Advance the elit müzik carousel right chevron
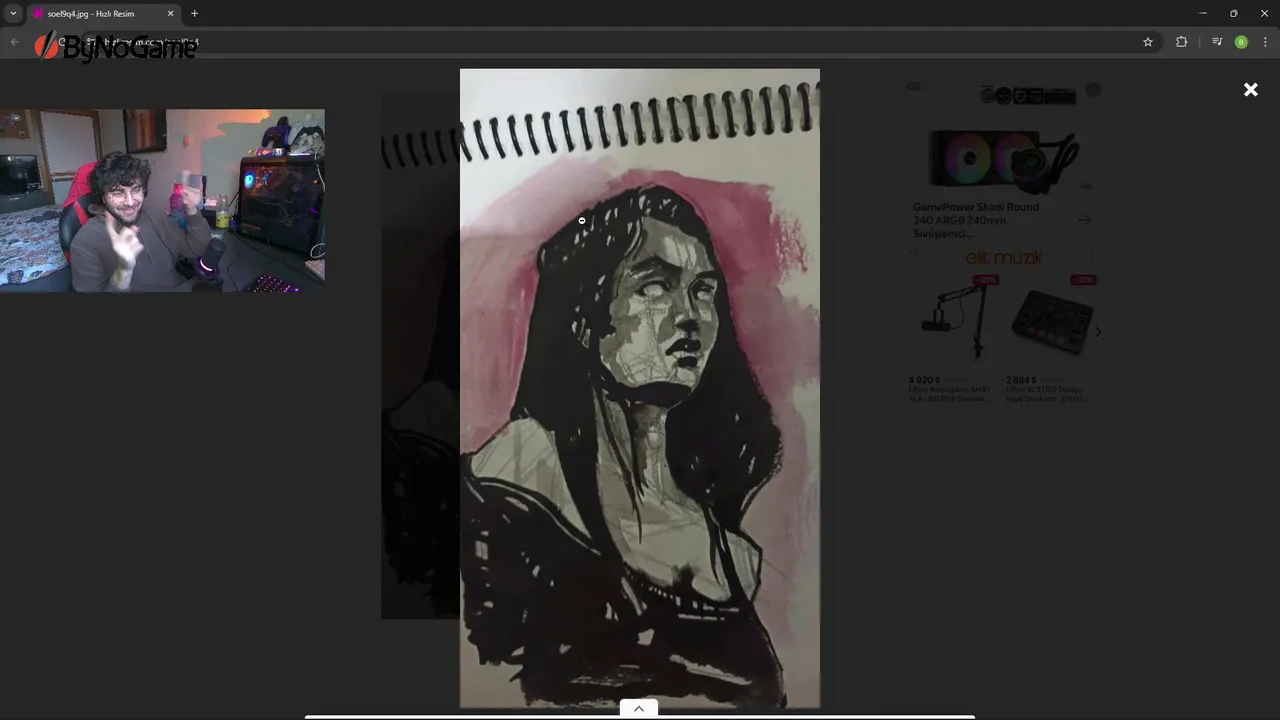Image resolution: width=1280 pixels, height=720 pixels. click(x=1098, y=332)
